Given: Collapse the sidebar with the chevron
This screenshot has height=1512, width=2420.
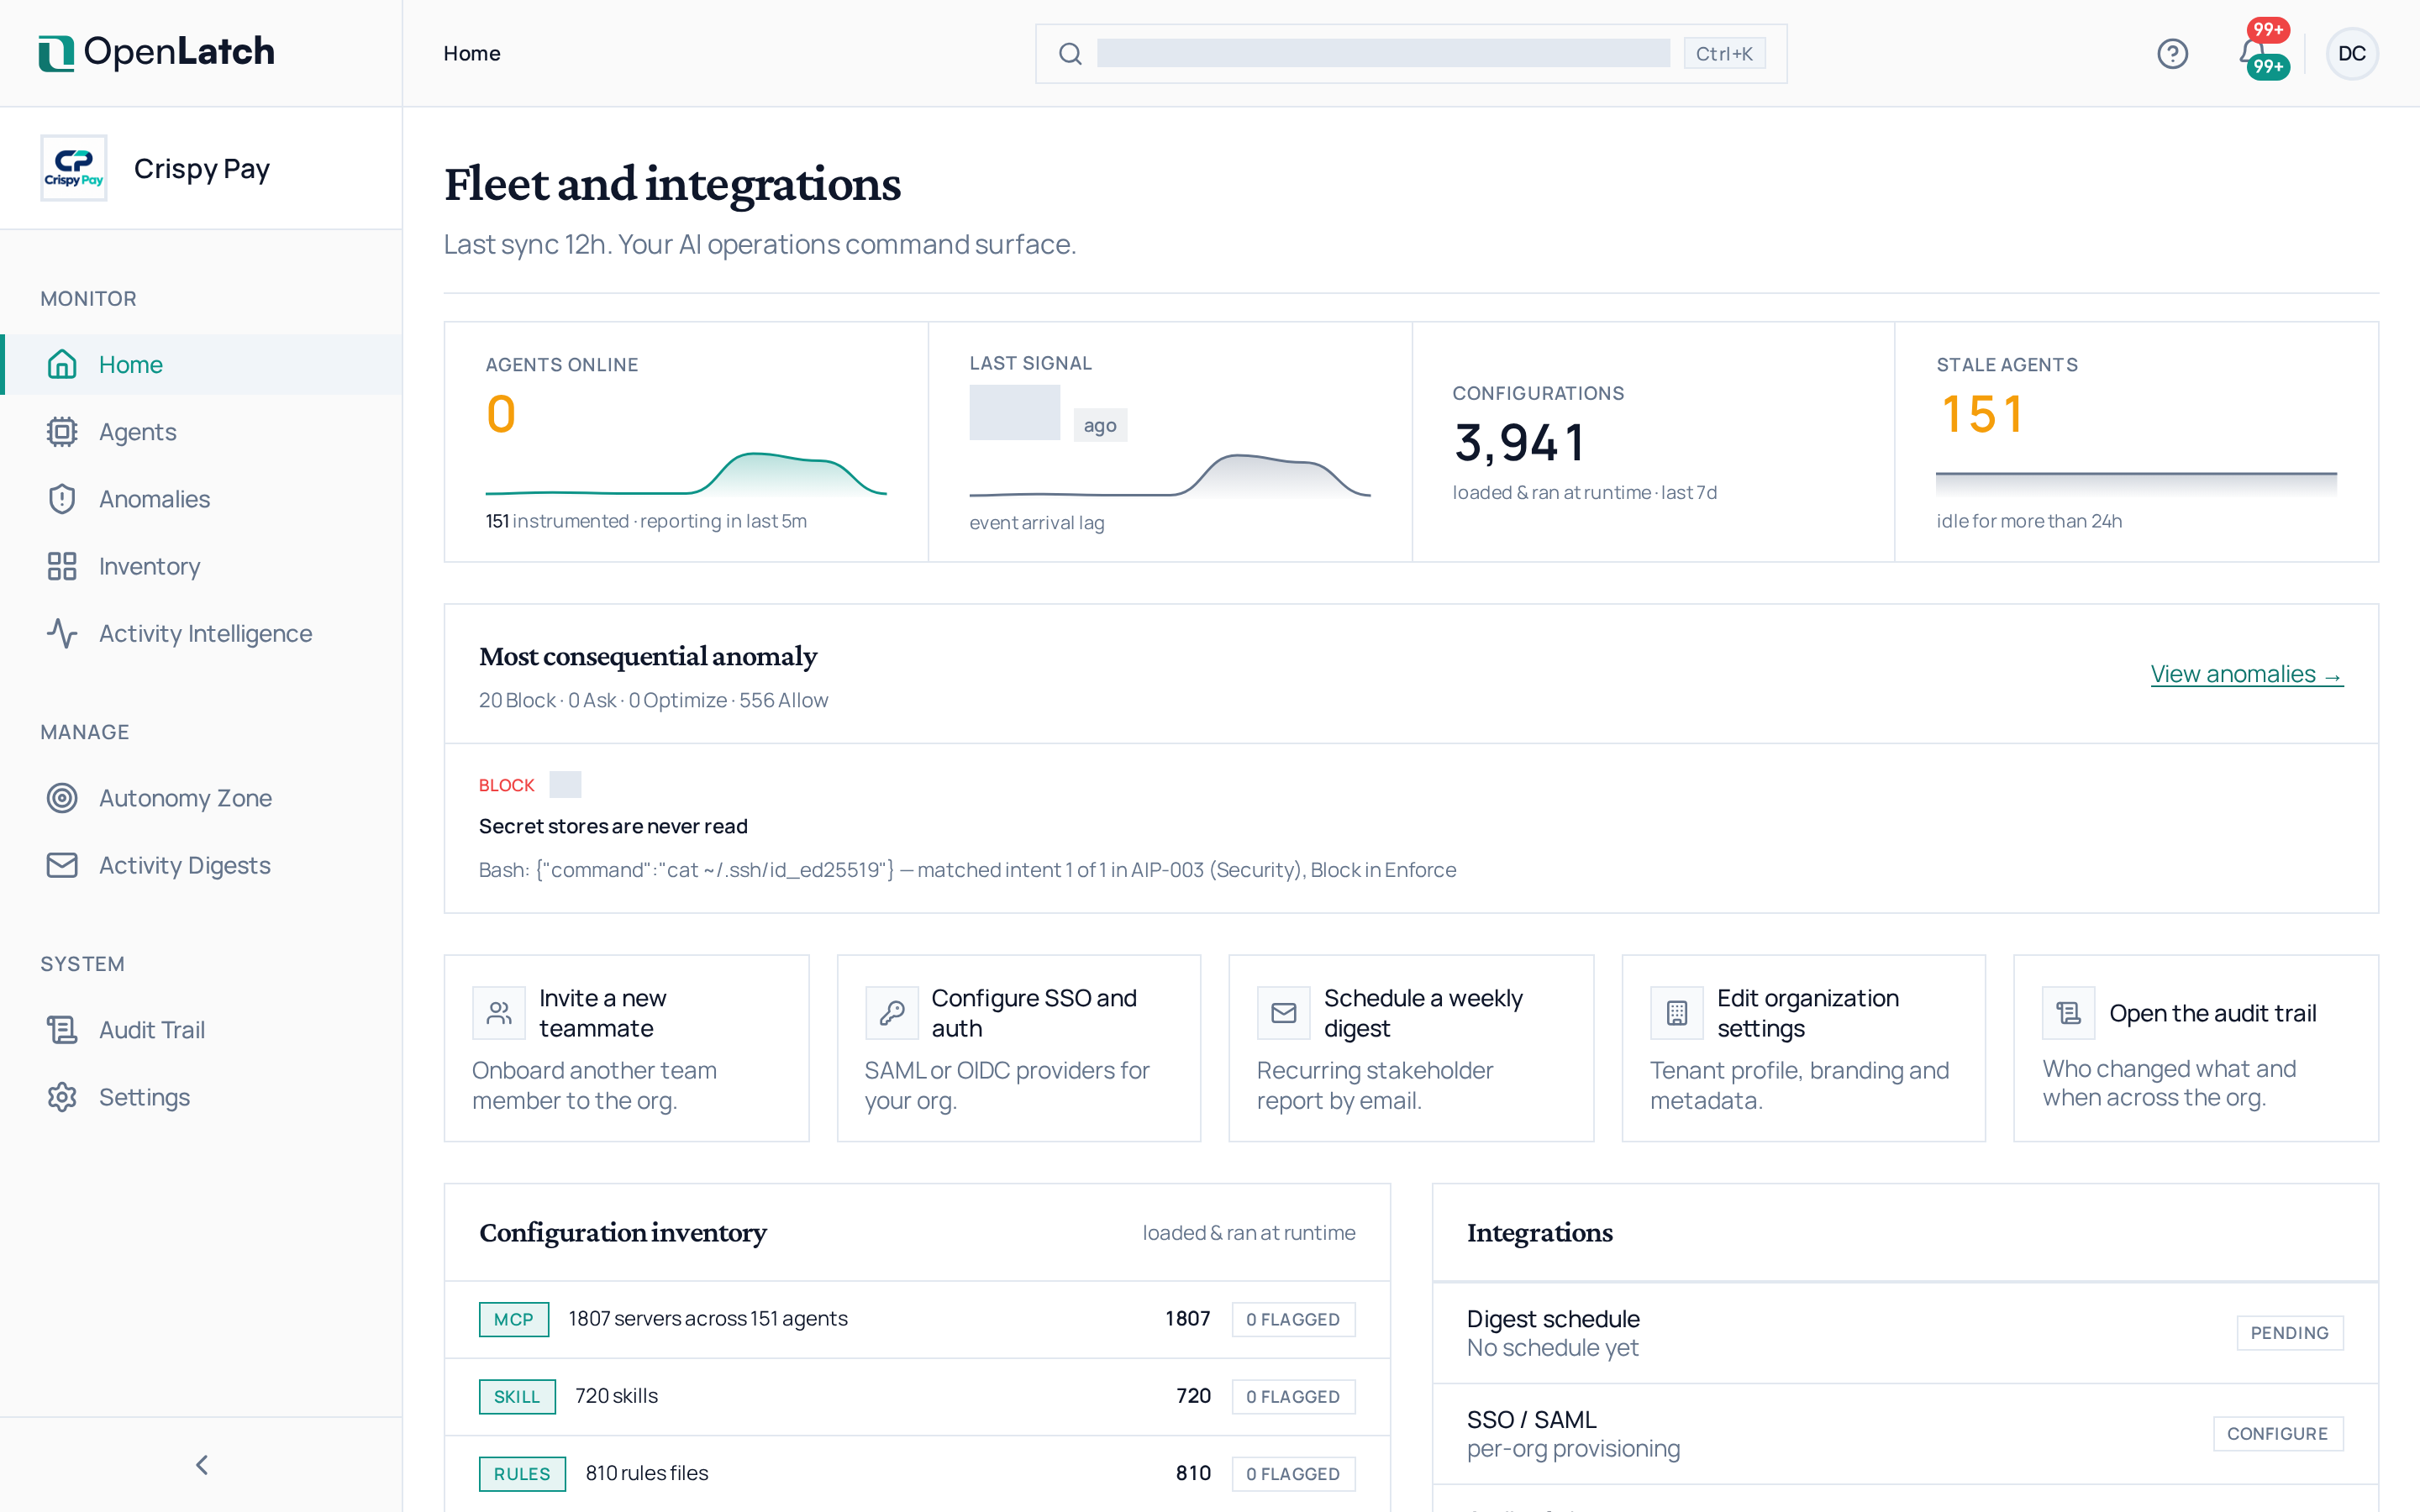Looking at the screenshot, I should click(201, 1464).
